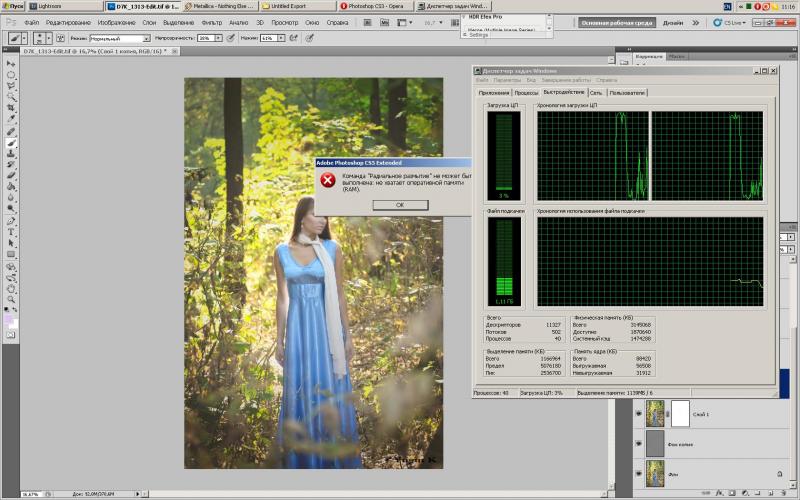The image size is (800, 500).
Task: Switch to the Процессы tab in Task Manager
Action: (526, 93)
